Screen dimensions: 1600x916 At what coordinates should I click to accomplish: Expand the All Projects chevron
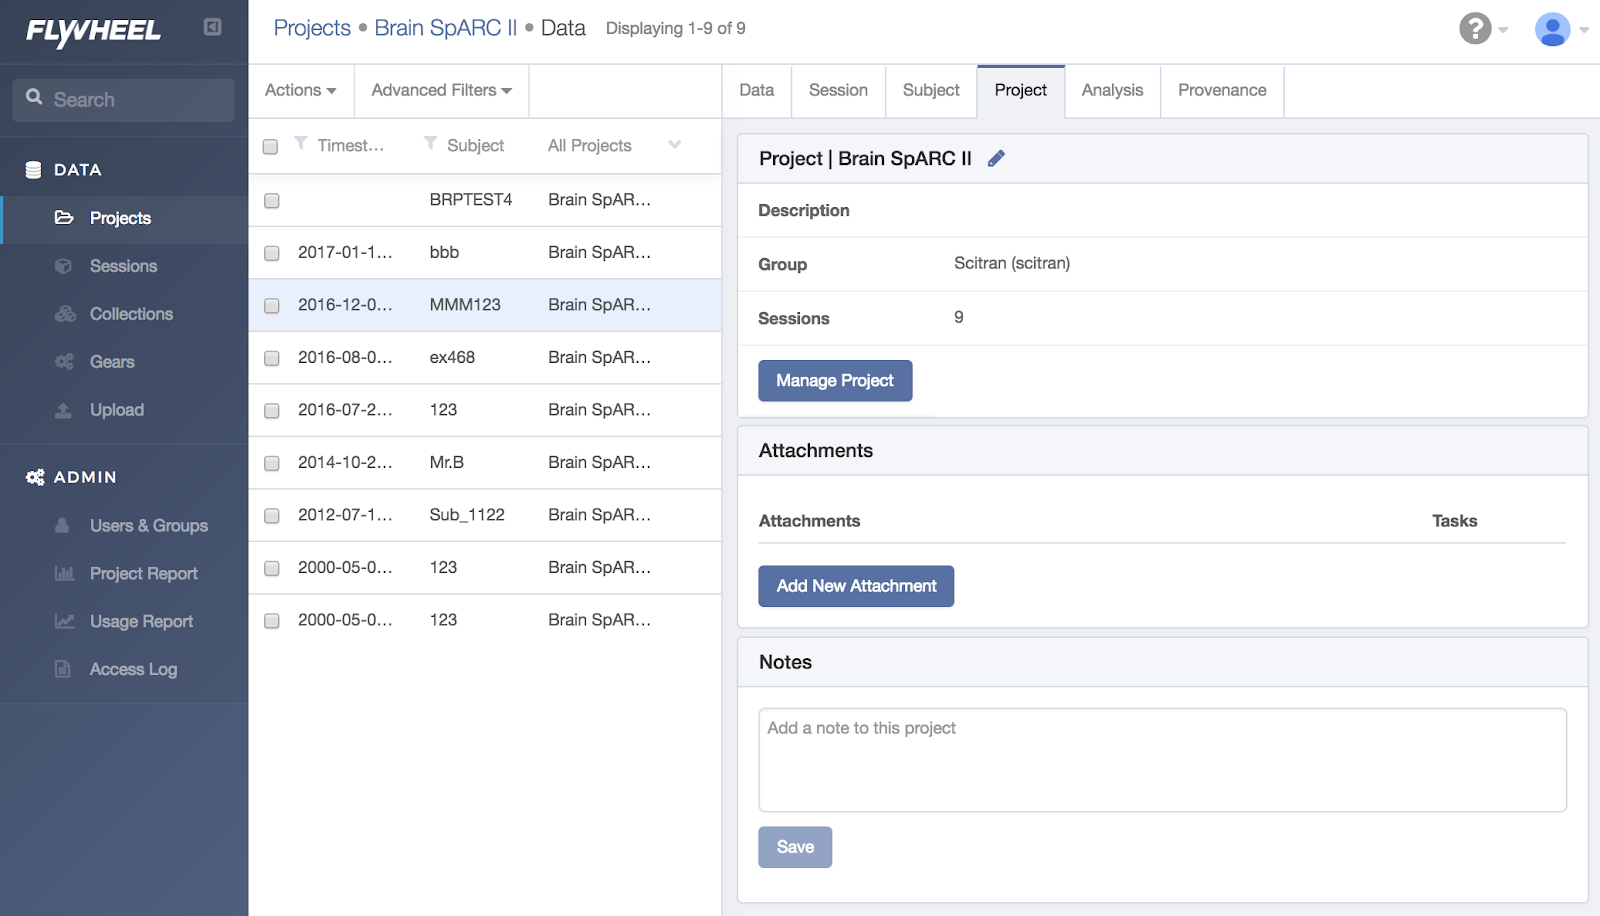click(675, 144)
